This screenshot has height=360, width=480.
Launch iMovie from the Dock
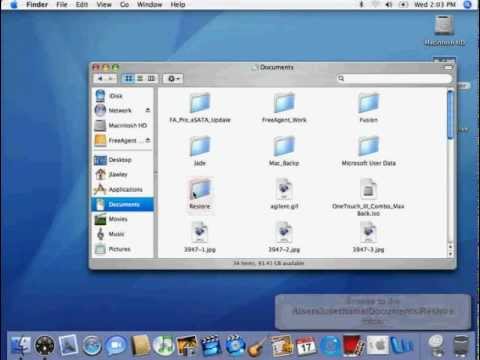click(210, 346)
